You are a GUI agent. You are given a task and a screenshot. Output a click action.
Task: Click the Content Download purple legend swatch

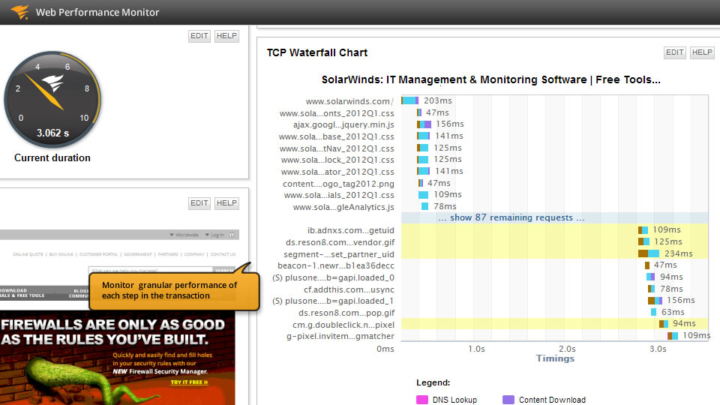[x=508, y=400]
